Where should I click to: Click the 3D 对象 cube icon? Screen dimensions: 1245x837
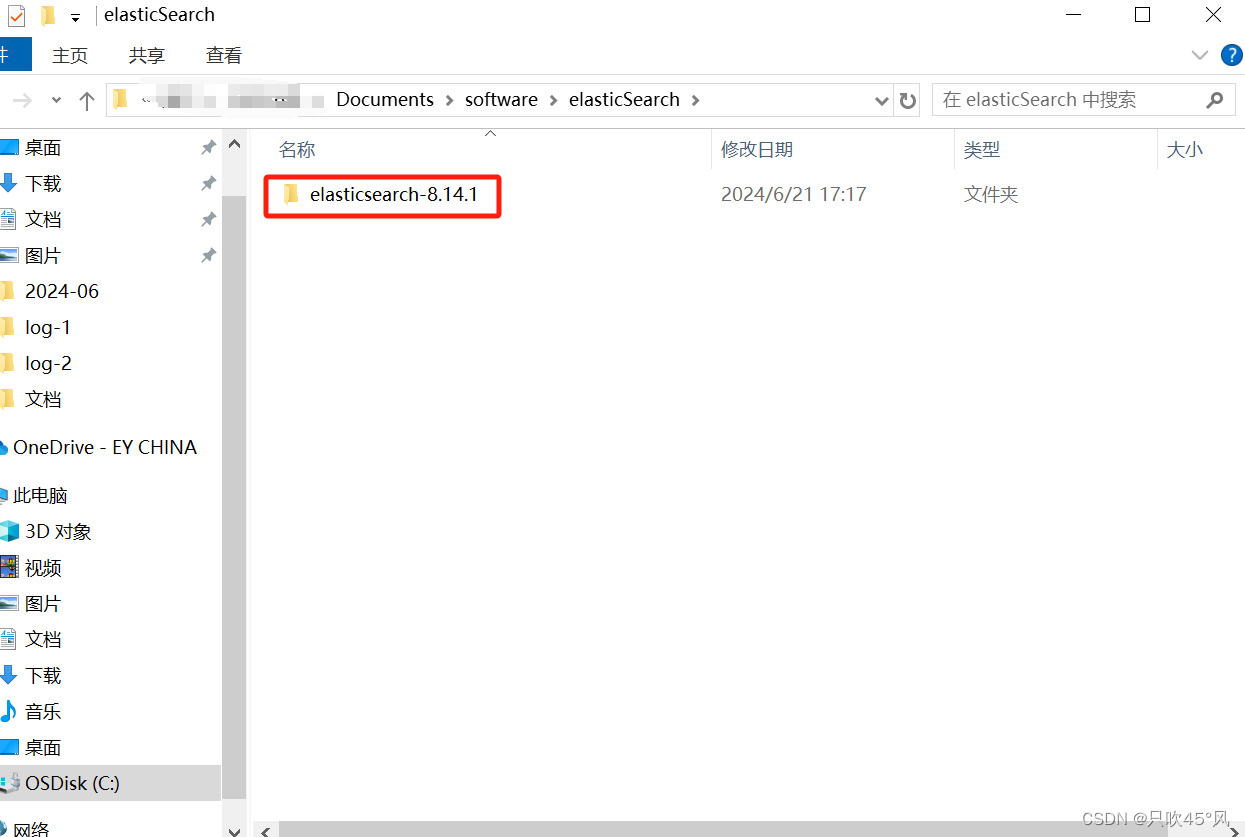tap(9, 532)
